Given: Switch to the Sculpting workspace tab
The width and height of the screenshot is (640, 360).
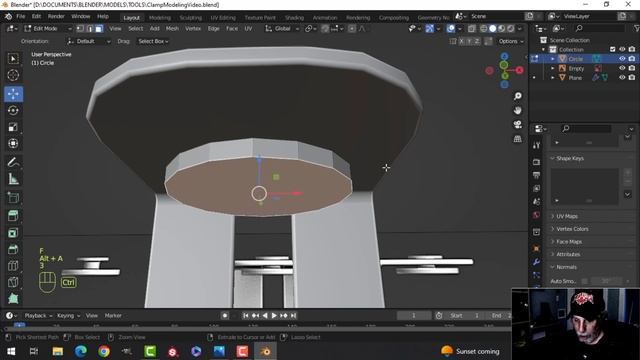Looking at the screenshot, I should tap(191, 18).
